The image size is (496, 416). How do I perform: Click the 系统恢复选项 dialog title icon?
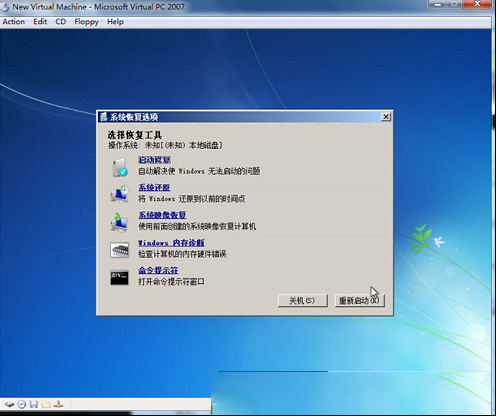click(104, 117)
